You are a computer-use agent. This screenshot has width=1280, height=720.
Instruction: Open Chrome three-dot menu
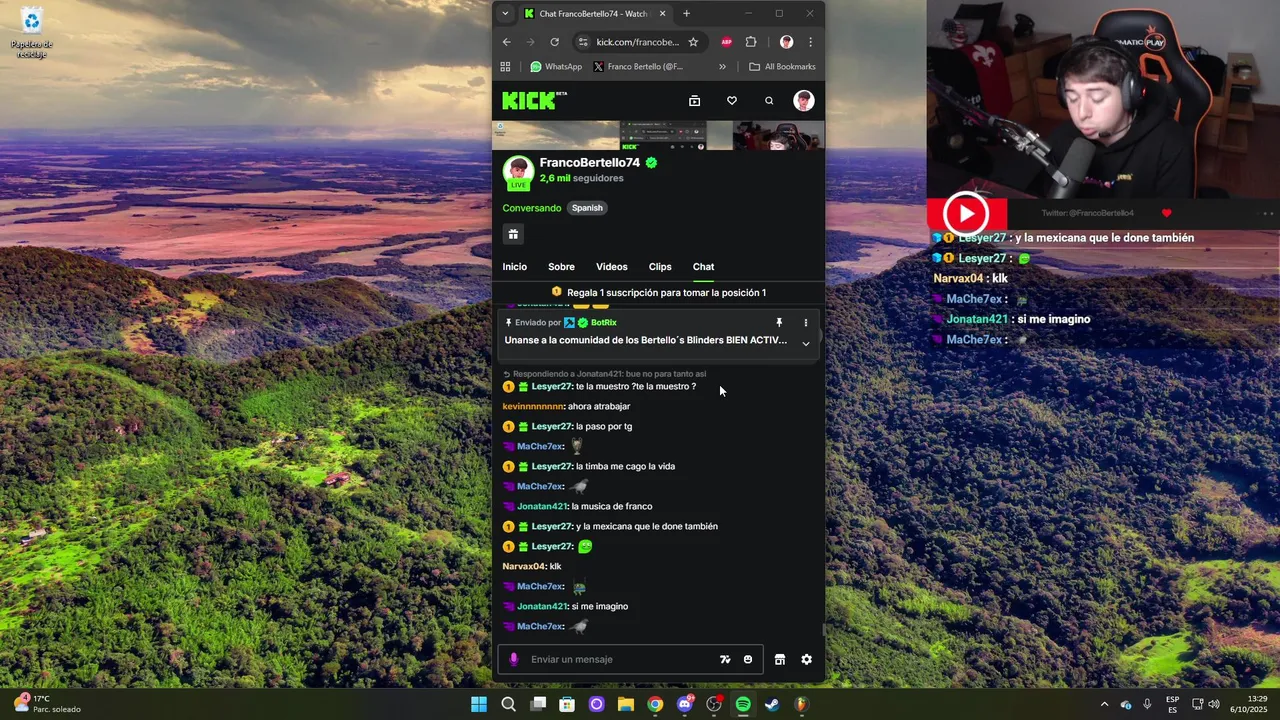(810, 42)
